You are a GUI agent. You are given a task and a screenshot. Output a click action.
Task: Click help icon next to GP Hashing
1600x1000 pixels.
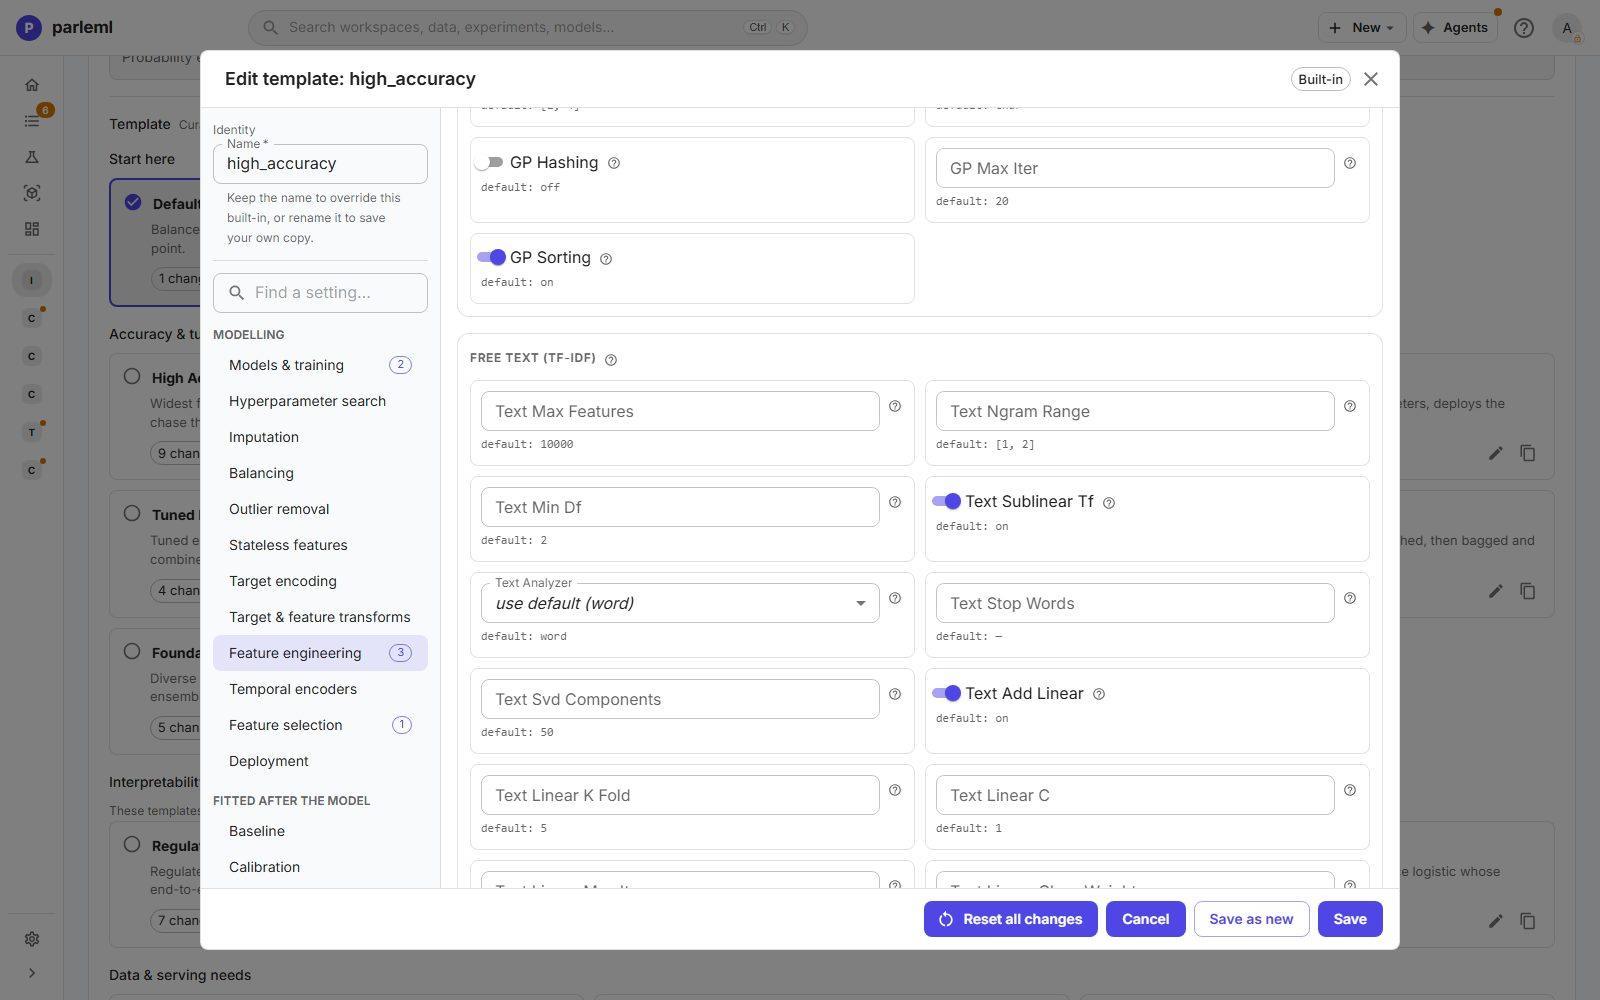tap(614, 163)
